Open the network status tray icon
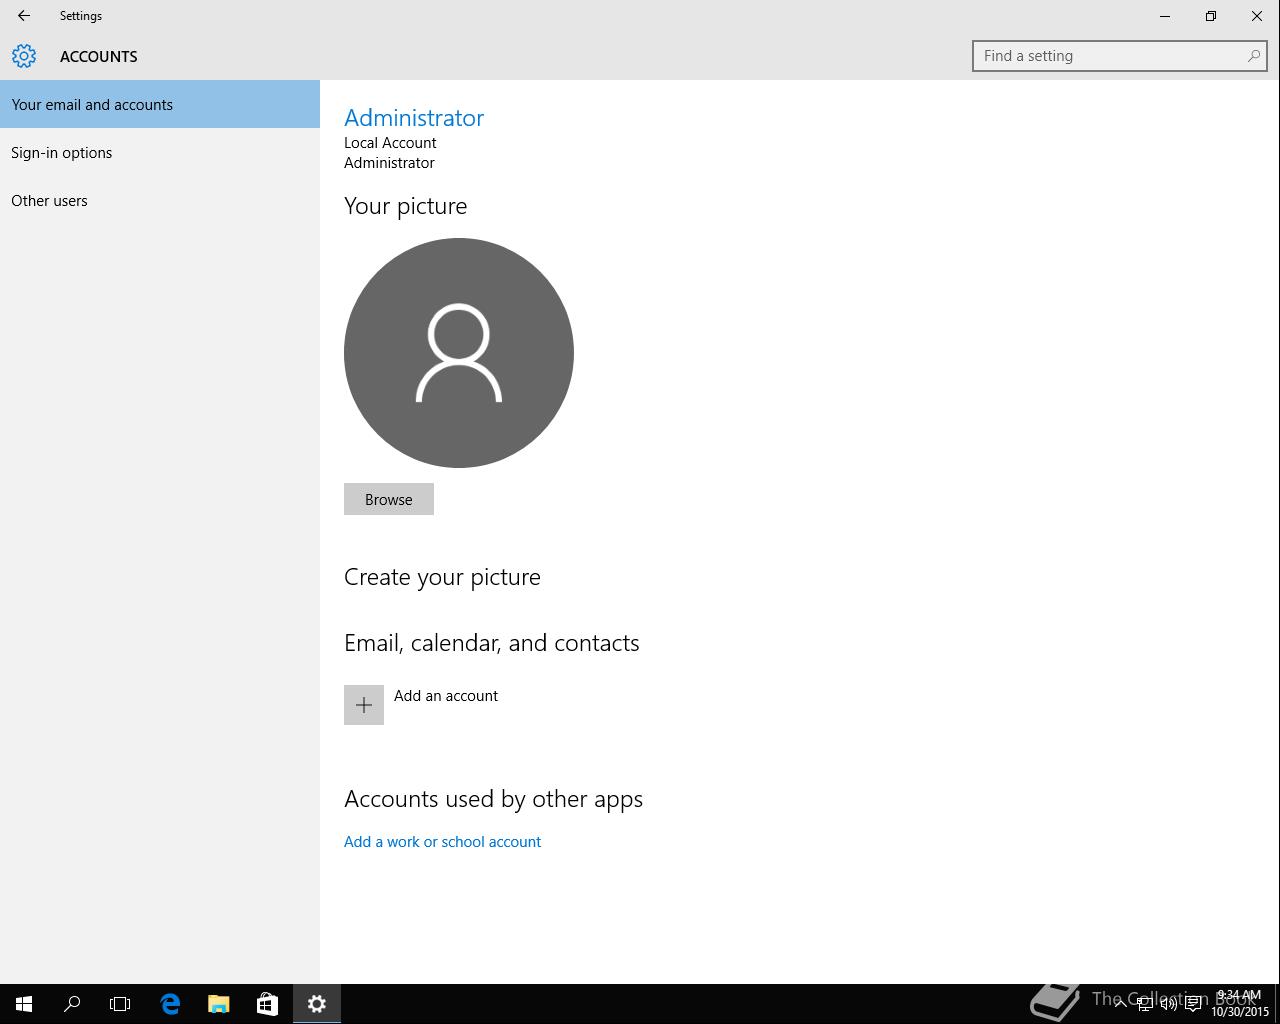 (1145, 1004)
